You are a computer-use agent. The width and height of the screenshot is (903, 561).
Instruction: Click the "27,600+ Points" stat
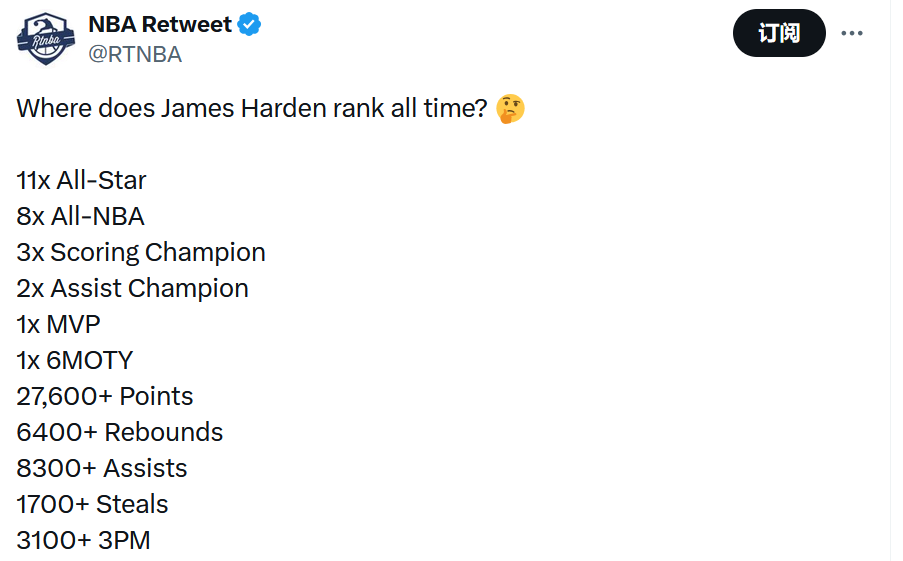104,396
